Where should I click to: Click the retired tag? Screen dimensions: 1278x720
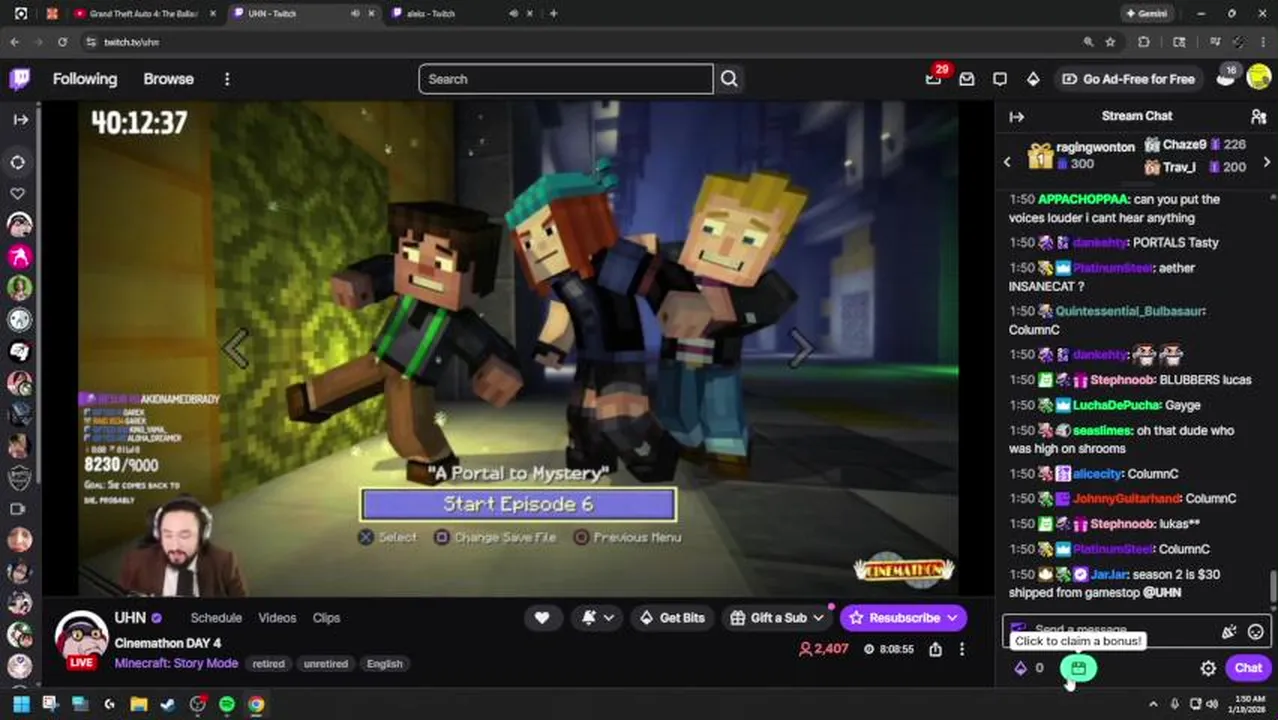[x=268, y=664]
